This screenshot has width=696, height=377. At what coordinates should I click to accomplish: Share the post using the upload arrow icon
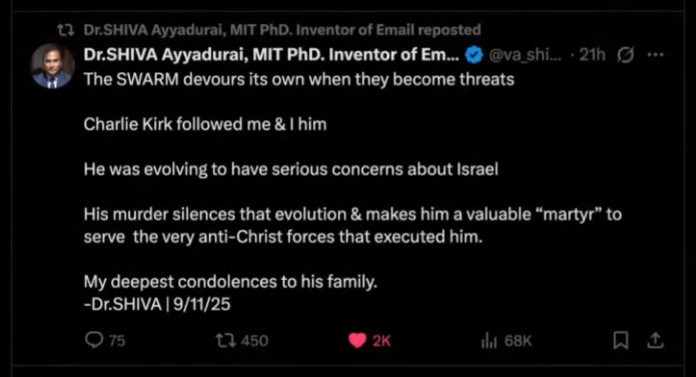655,341
